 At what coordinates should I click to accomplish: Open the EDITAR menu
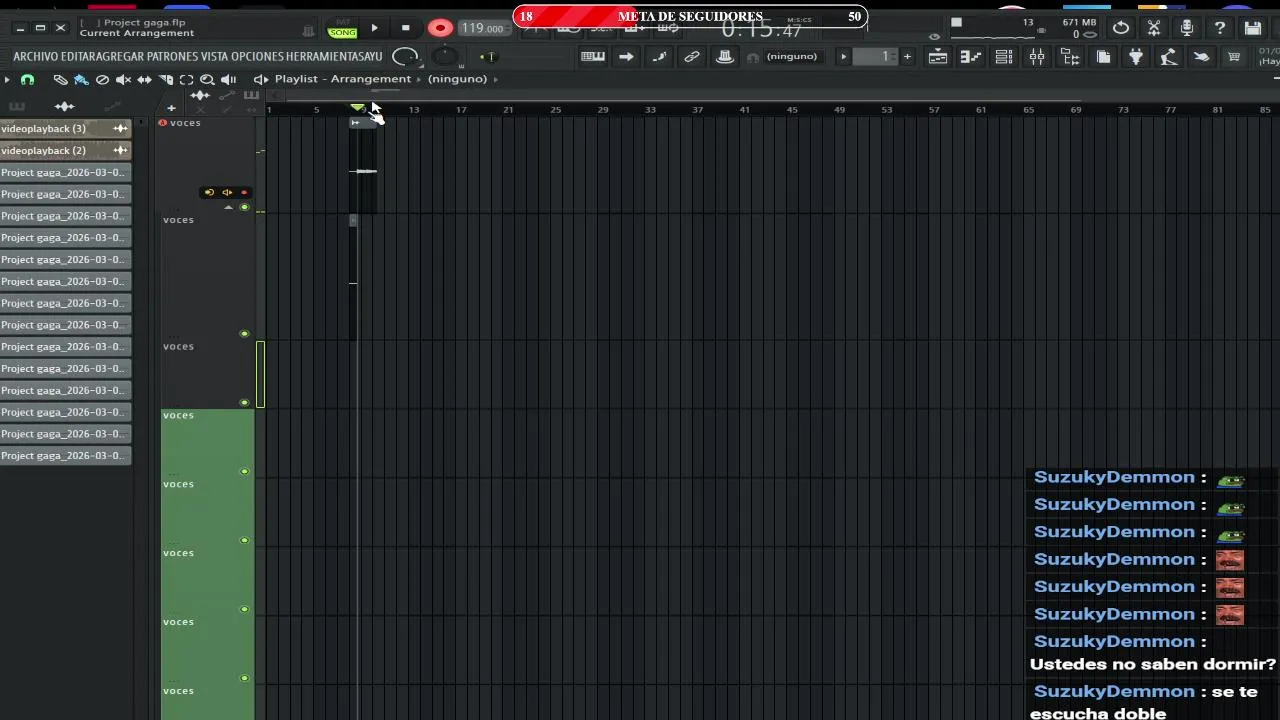tap(77, 57)
